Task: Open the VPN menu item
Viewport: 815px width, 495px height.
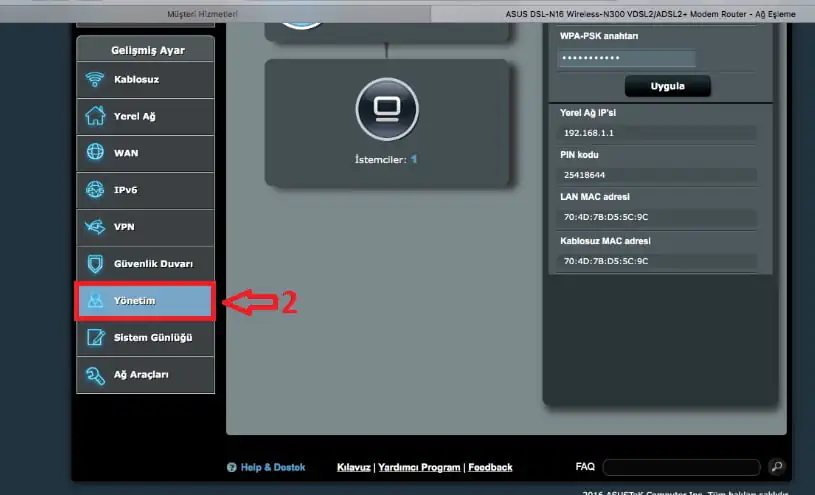Action: (x=146, y=227)
